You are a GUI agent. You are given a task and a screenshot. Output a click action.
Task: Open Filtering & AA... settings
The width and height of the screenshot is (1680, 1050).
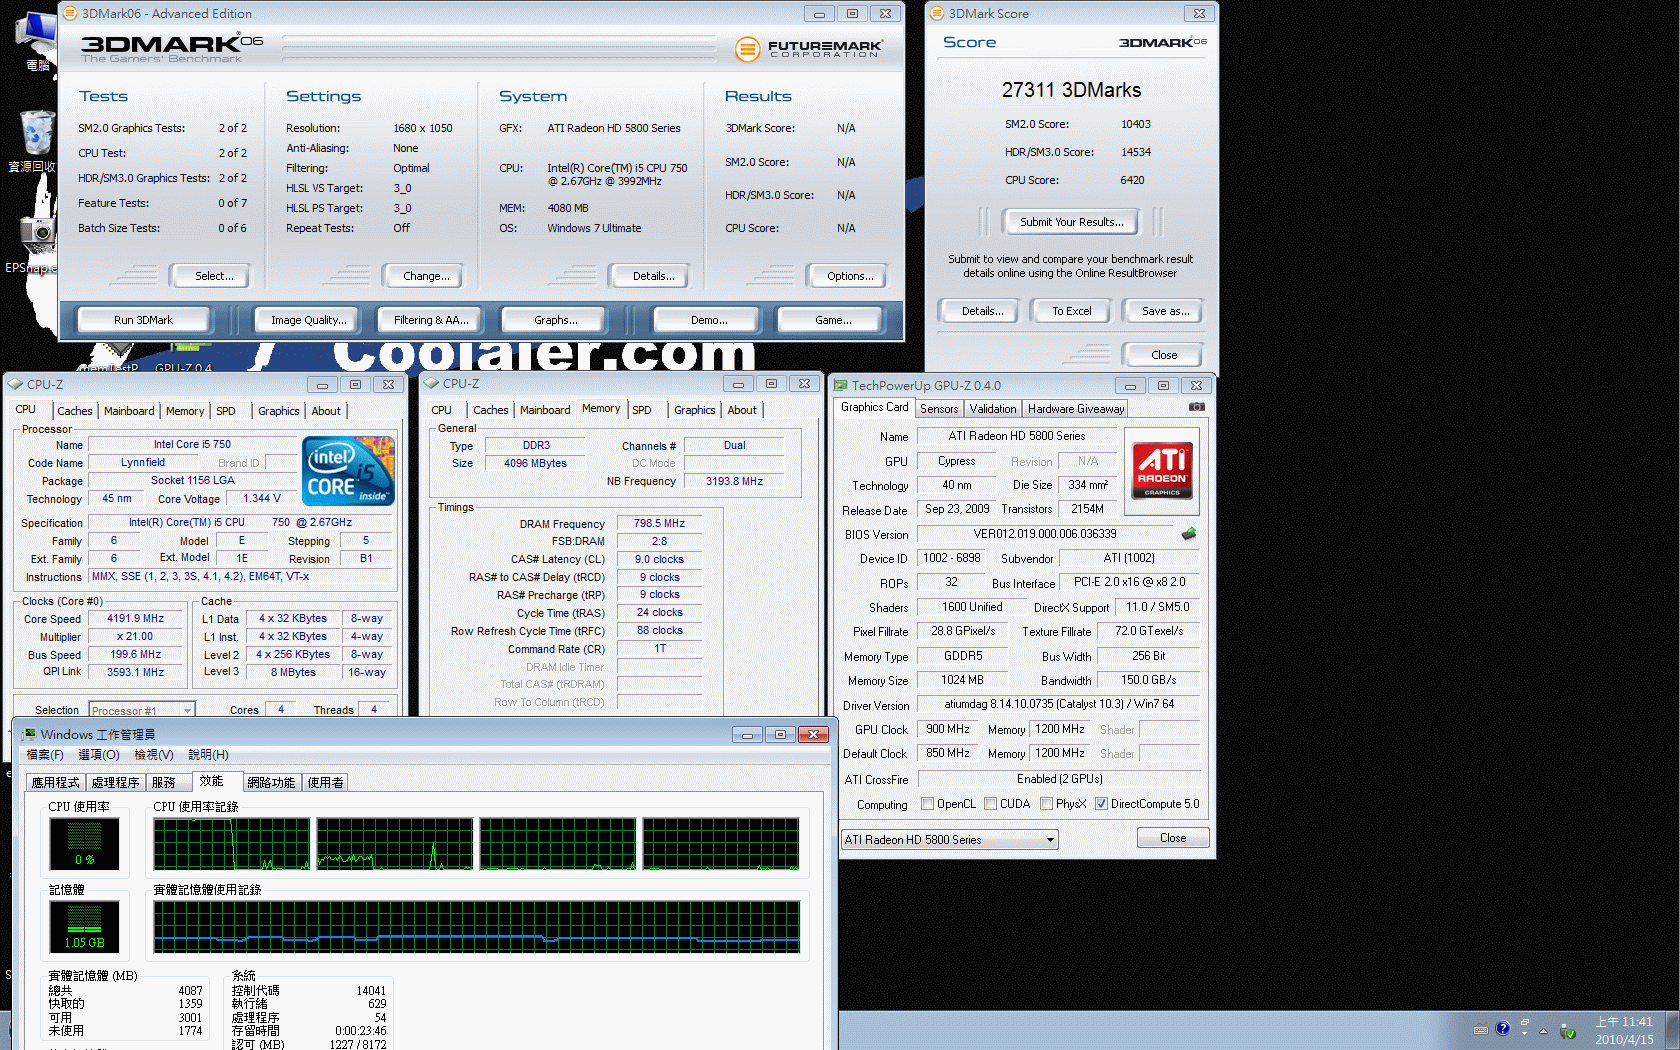pyautogui.click(x=431, y=320)
